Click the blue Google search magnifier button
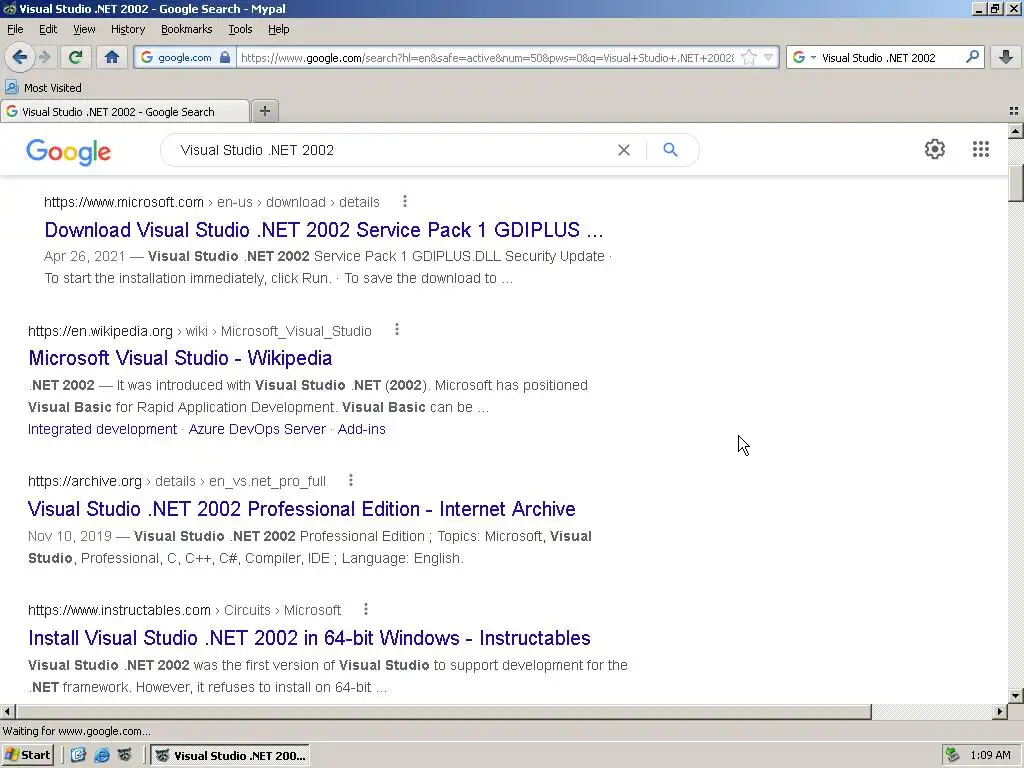This screenshot has height=768, width=1024. [x=670, y=150]
